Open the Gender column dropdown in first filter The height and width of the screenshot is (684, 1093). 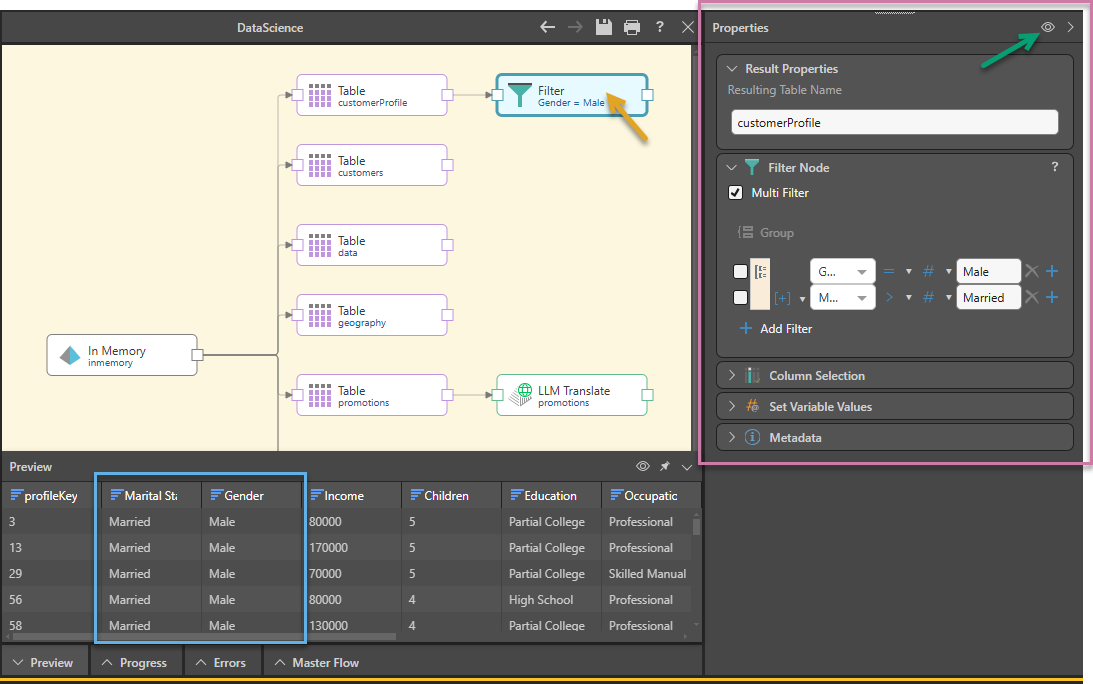[841, 271]
